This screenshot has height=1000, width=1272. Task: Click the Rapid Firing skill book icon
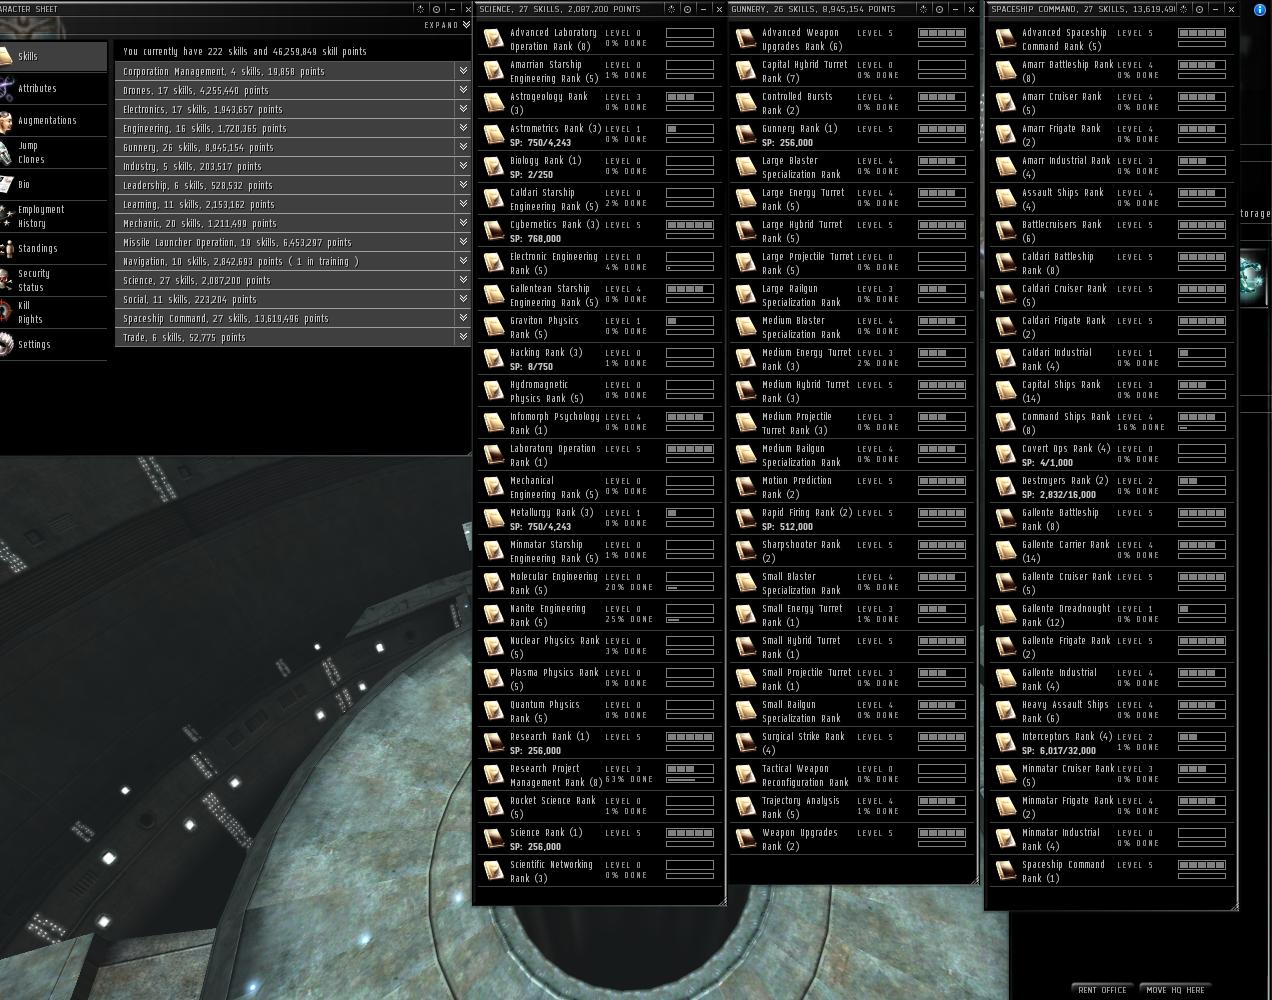coord(745,519)
